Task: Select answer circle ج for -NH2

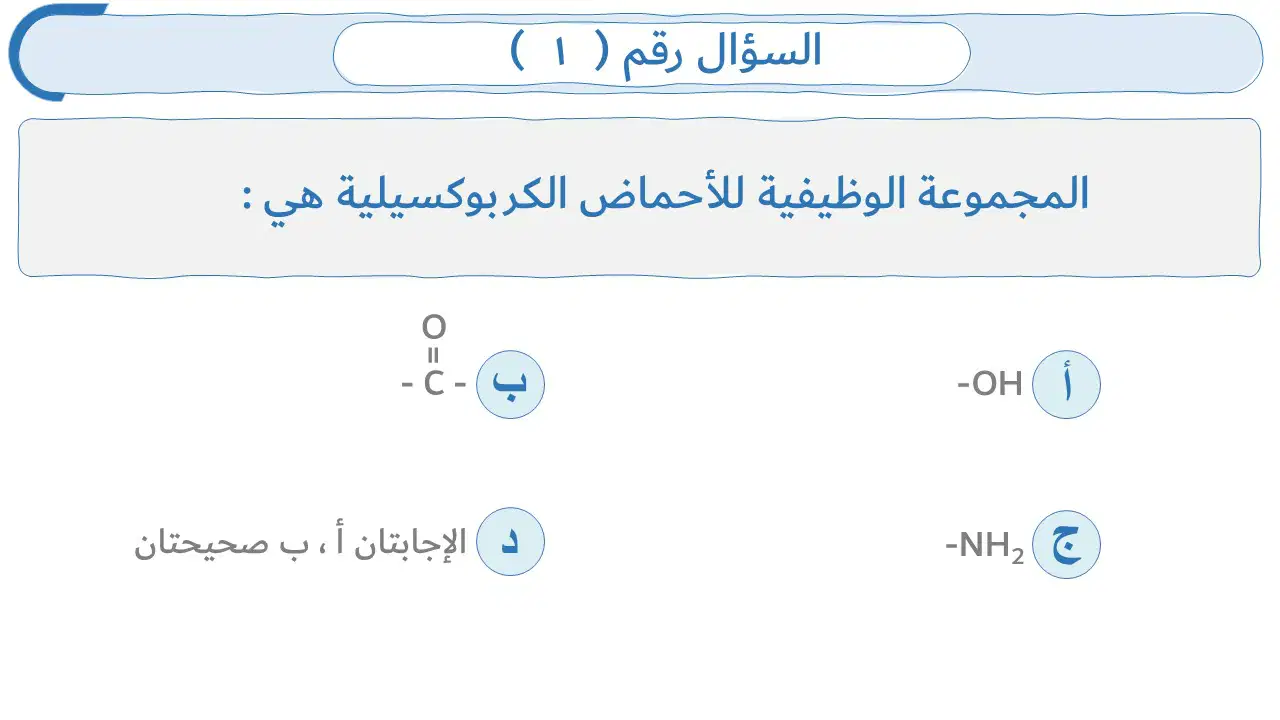Action: pos(1066,545)
